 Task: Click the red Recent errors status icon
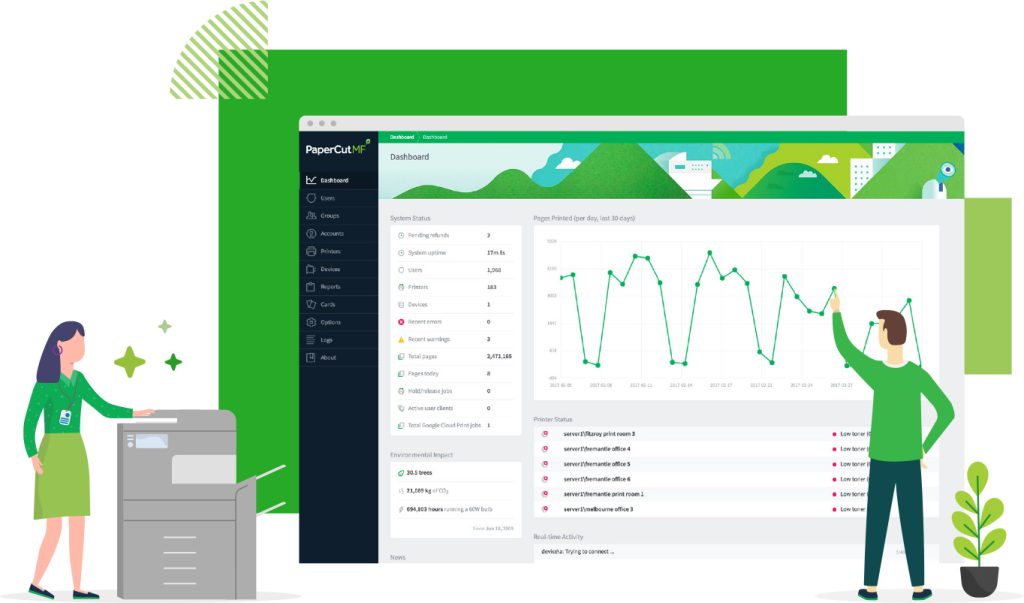point(401,322)
